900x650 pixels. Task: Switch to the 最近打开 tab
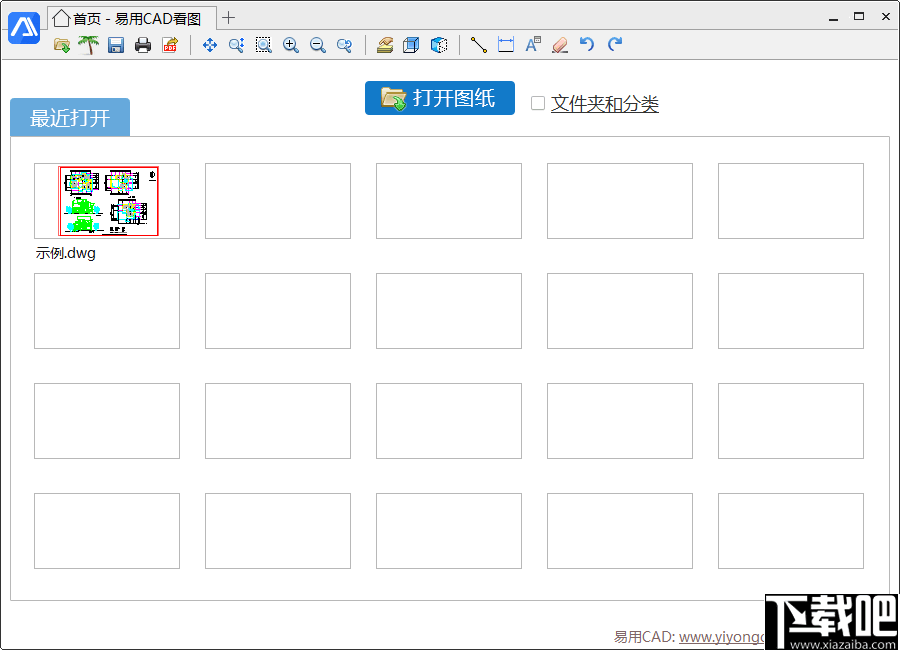point(69,117)
